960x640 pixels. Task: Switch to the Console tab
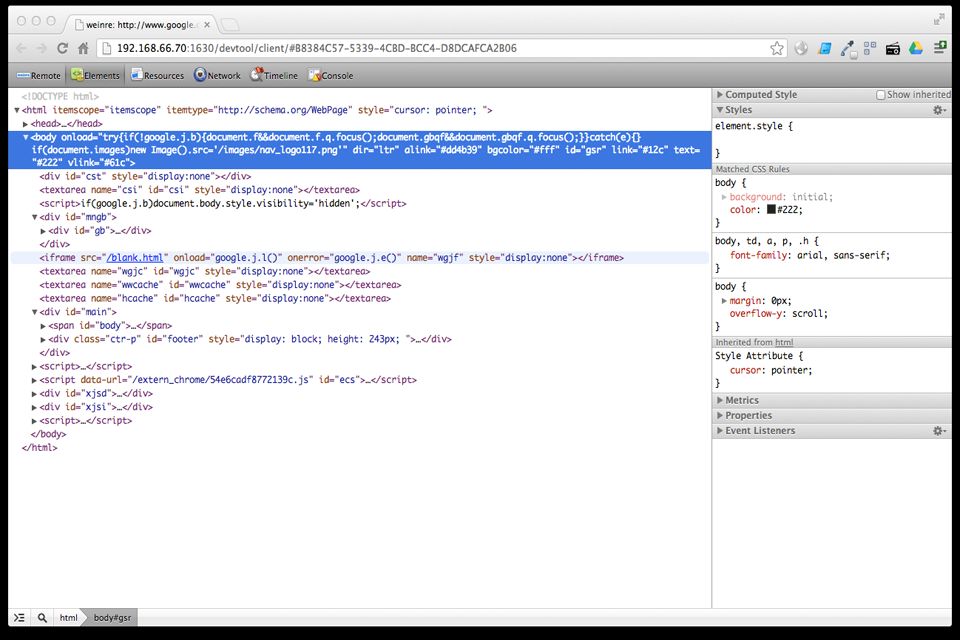point(330,75)
